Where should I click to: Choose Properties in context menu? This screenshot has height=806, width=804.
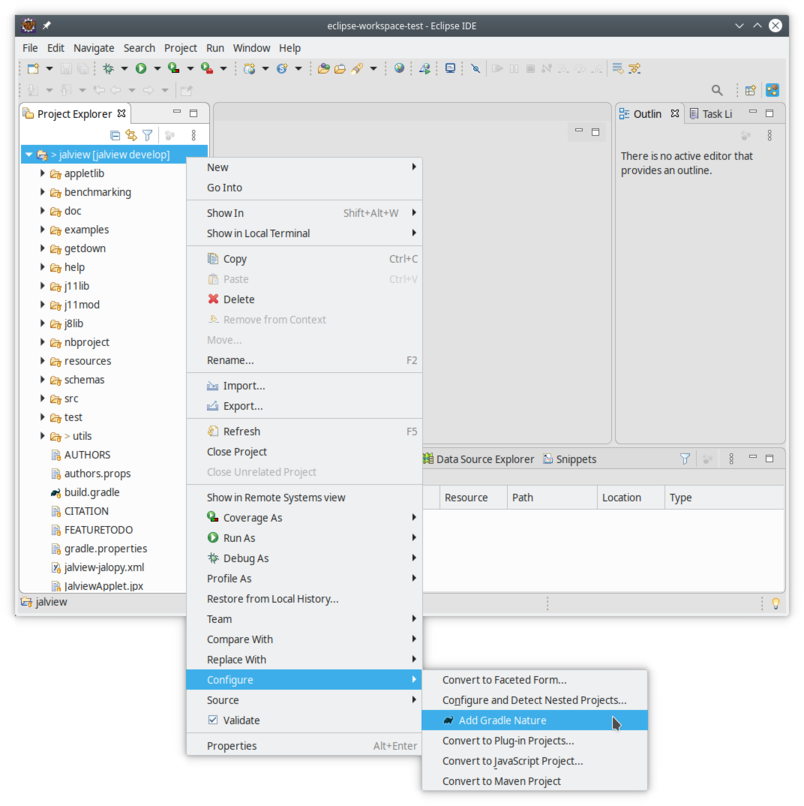[304, 745]
